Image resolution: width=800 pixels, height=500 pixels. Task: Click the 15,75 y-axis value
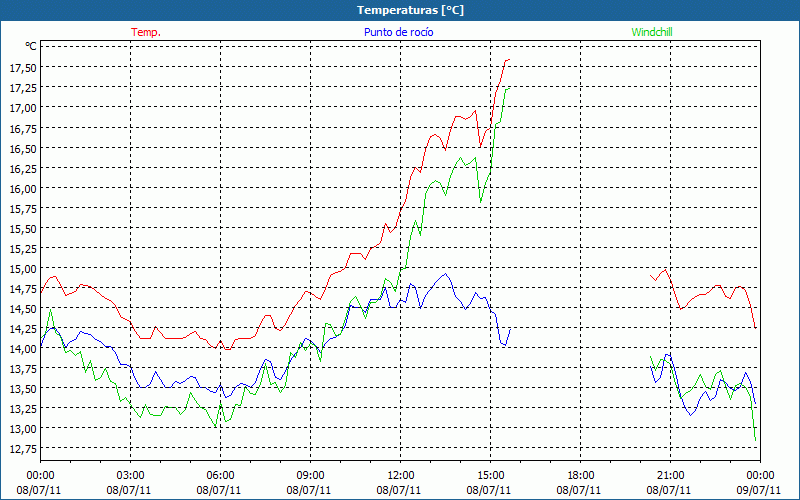click(23, 208)
